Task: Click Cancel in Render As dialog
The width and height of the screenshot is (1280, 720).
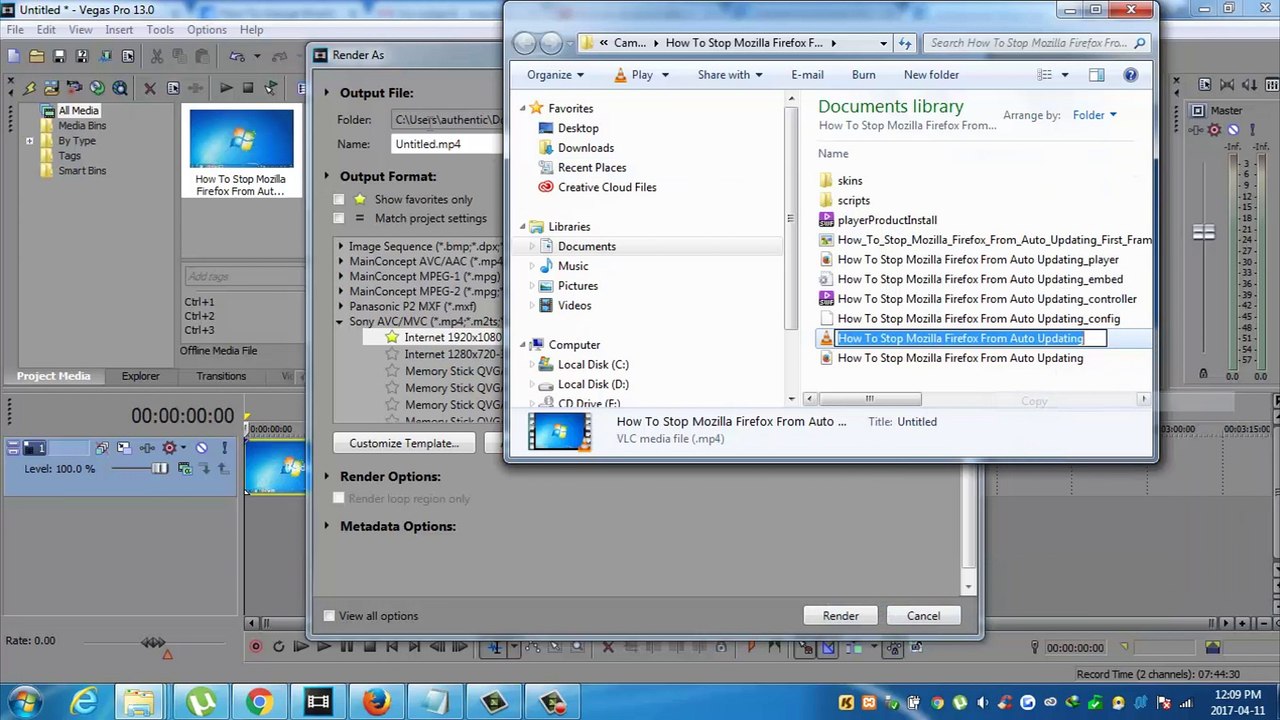Action: tap(923, 616)
